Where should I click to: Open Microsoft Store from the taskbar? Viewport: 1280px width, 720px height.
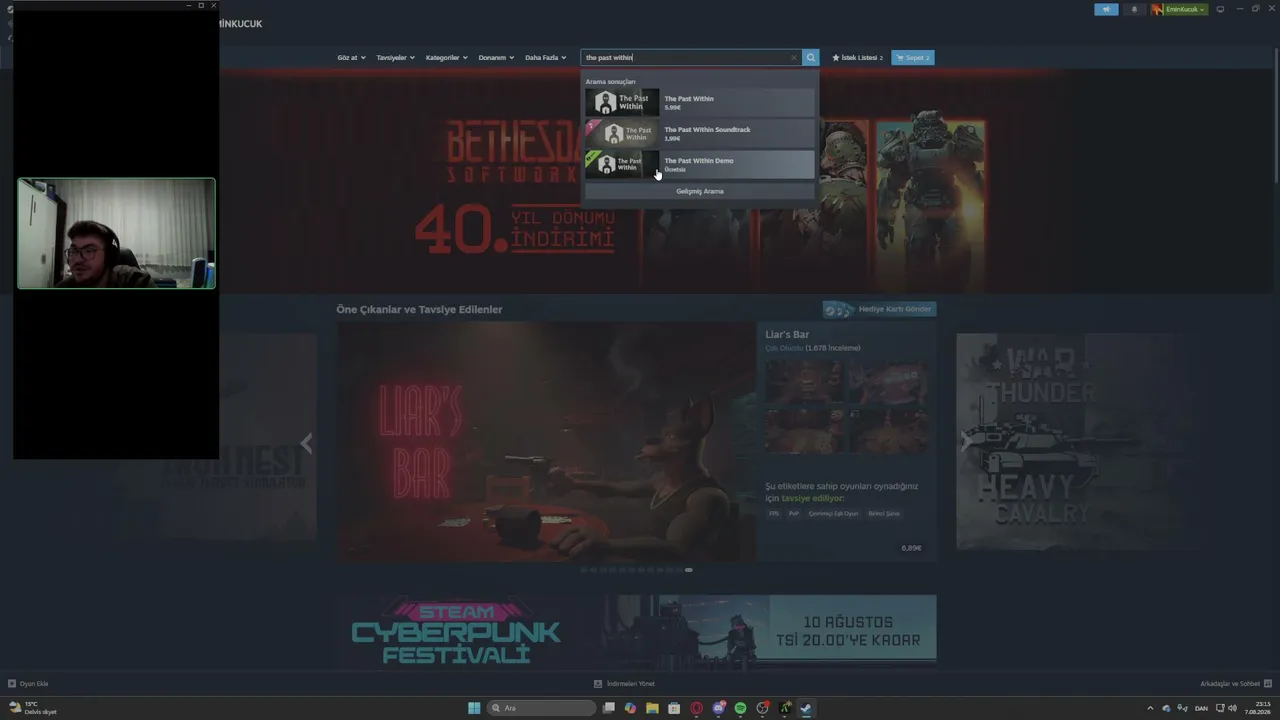674,708
